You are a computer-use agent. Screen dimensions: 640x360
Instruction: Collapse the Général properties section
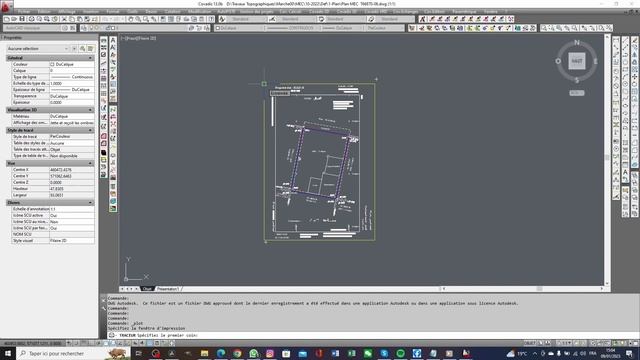coord(91,58)
